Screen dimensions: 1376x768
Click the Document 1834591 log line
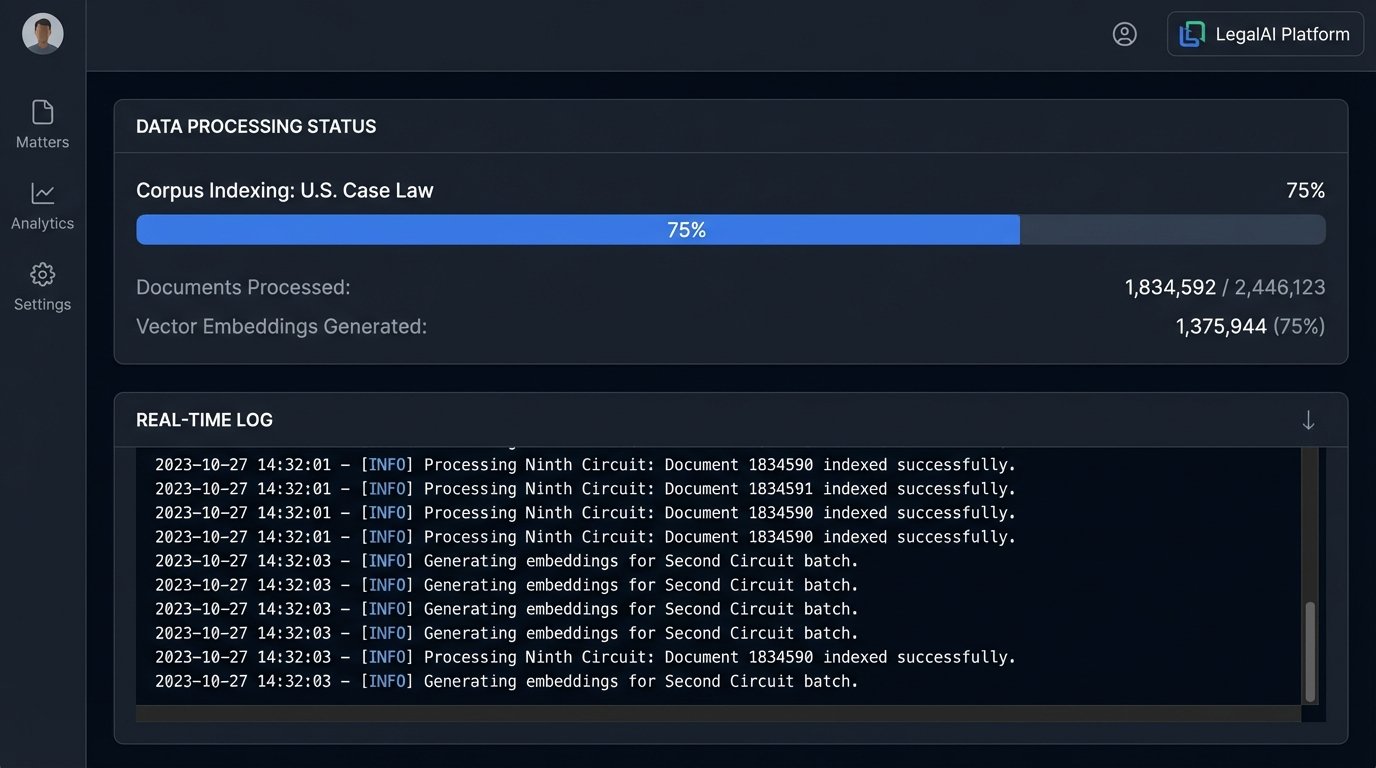[x=585, y=489]
